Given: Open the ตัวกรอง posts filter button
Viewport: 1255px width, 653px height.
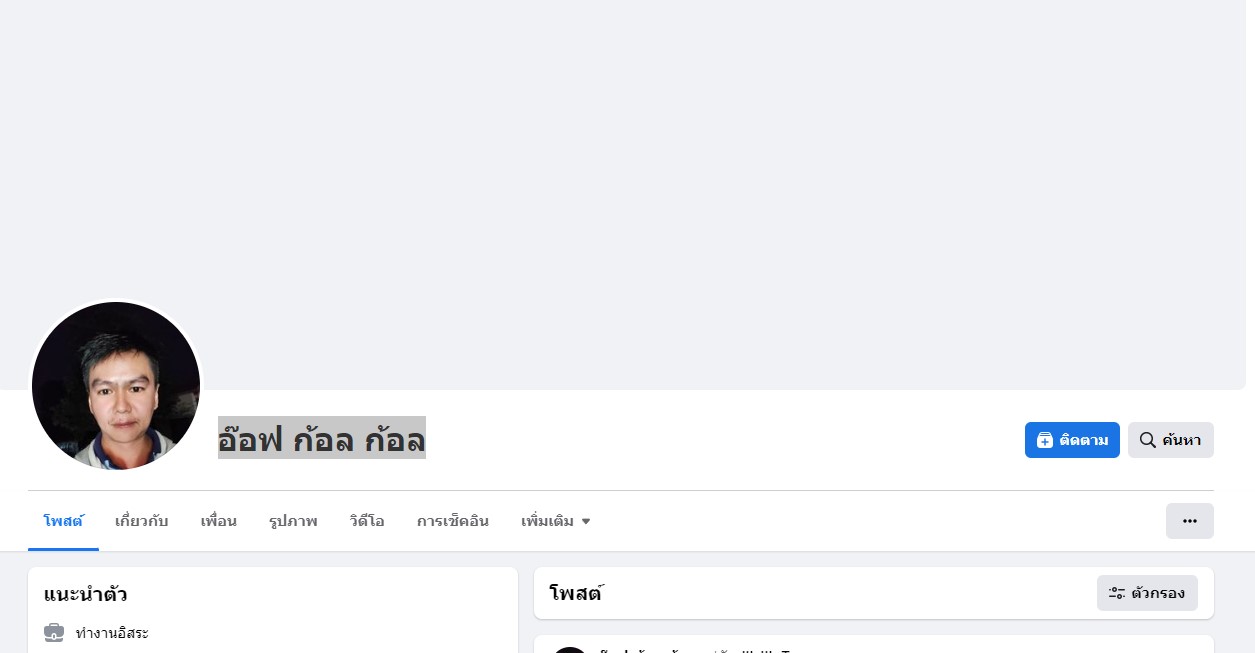Looking at the screenshot, I should 1147,593.
